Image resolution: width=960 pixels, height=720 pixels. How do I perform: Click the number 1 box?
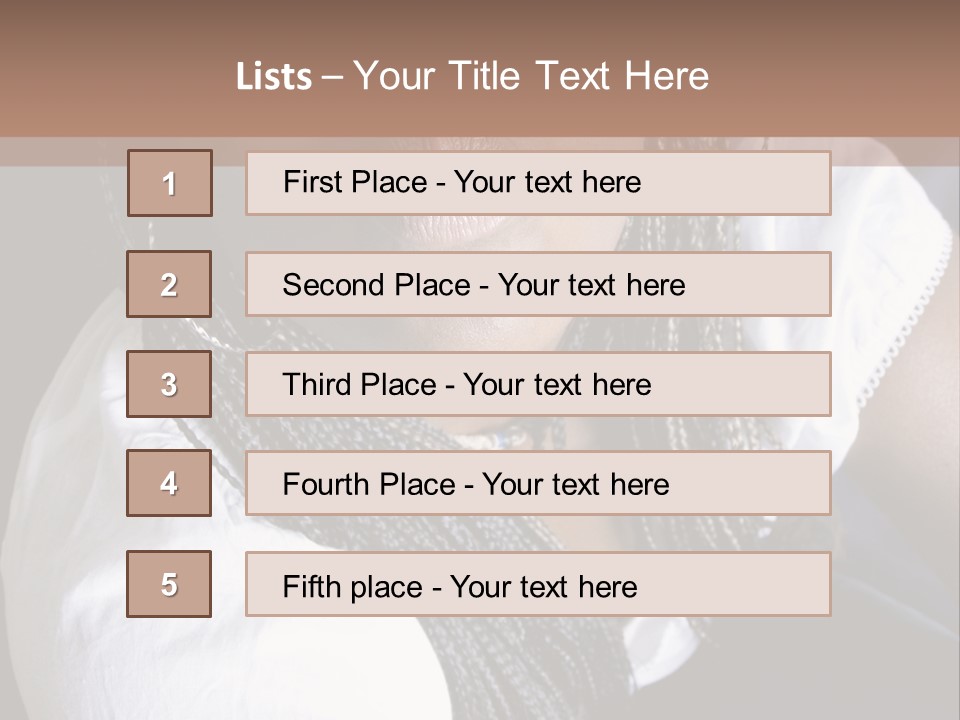tap(170, 183)
